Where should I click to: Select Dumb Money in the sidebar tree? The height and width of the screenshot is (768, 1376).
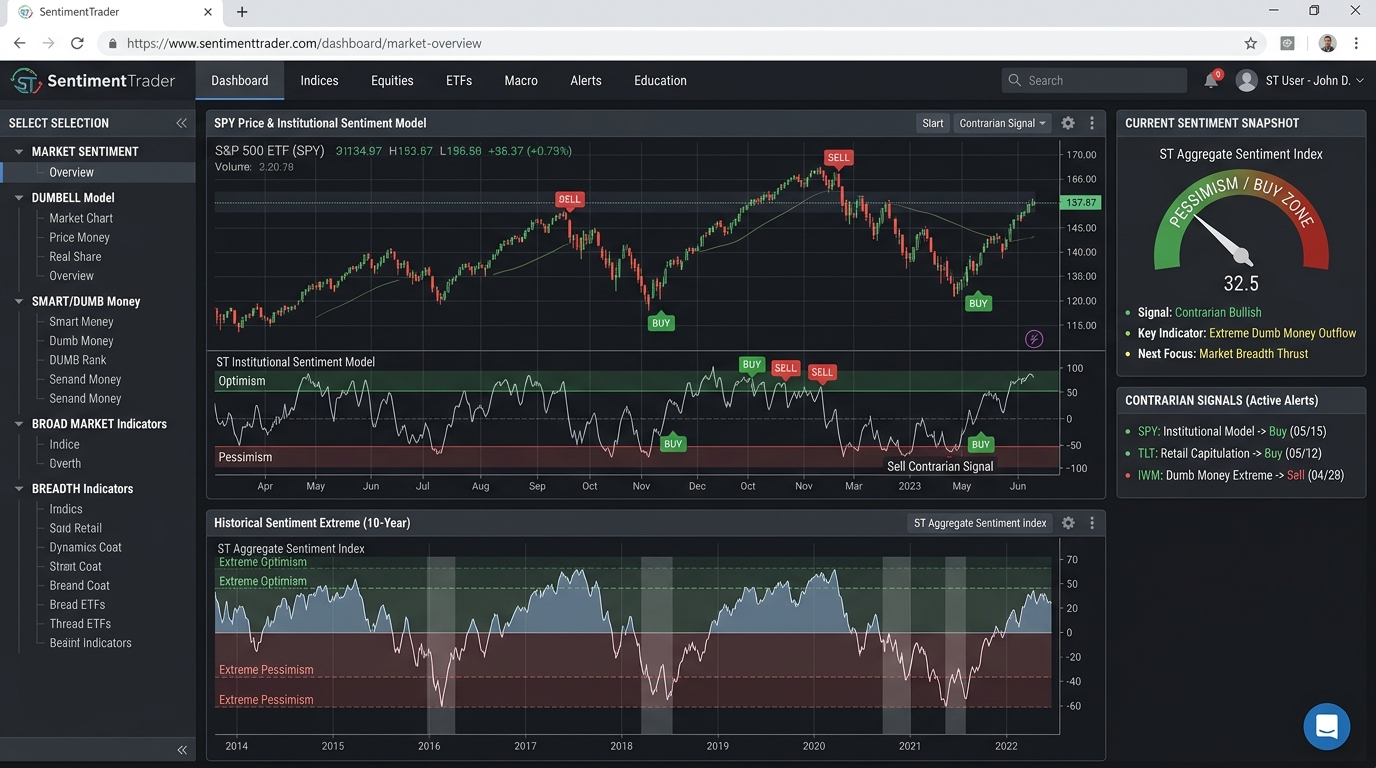tap(81, 340)
